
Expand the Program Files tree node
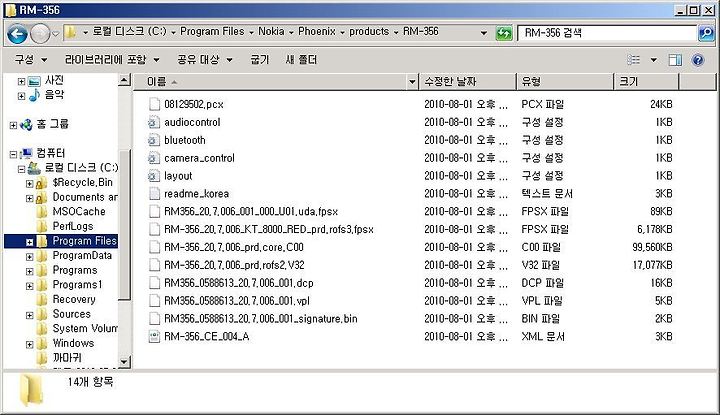click(x=29, y=242)
